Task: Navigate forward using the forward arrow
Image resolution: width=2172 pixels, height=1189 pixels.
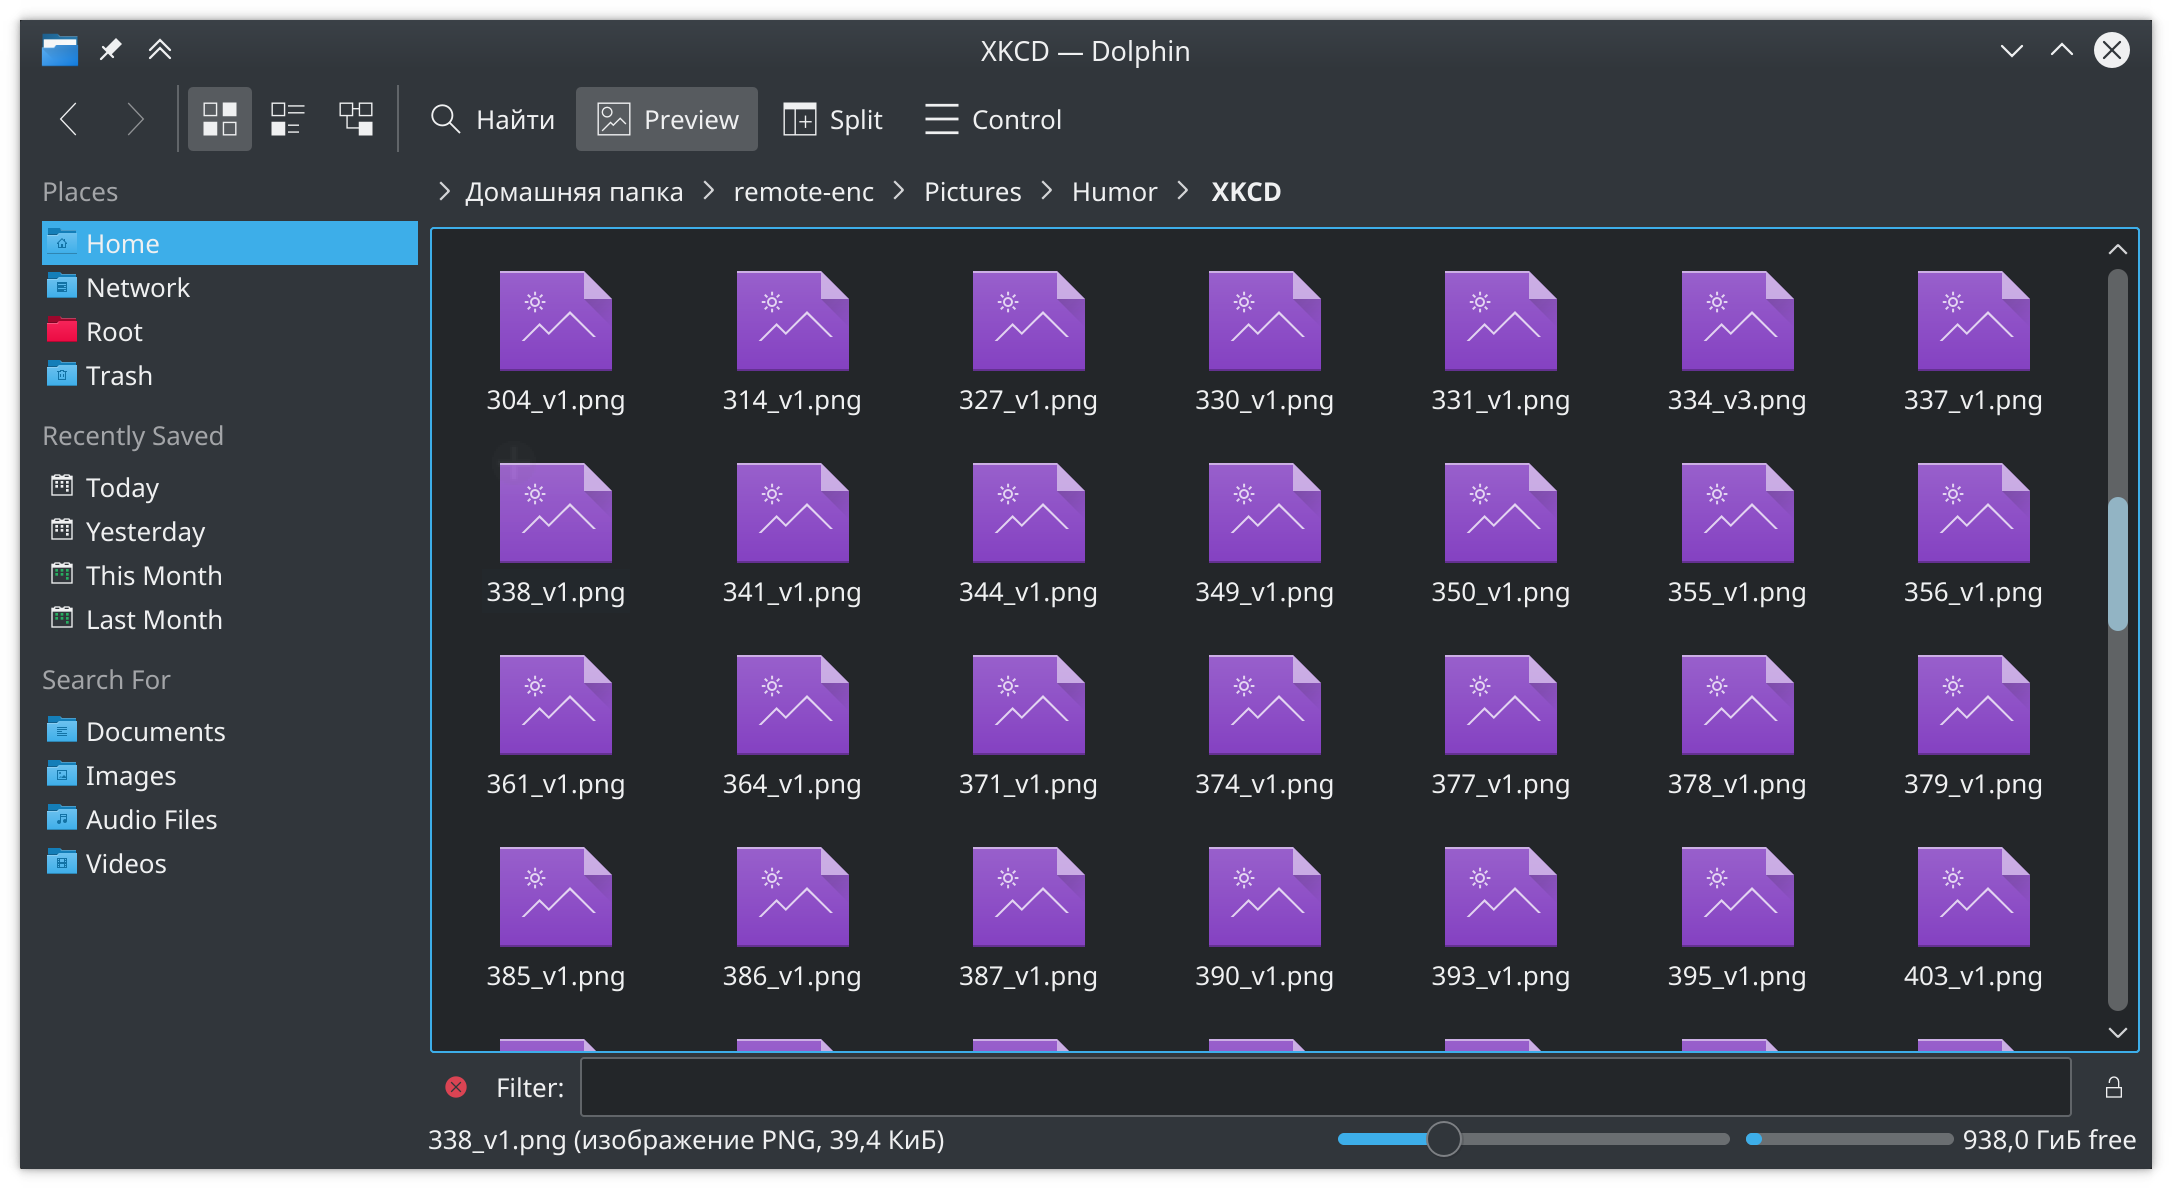Action: pos(133,120)
